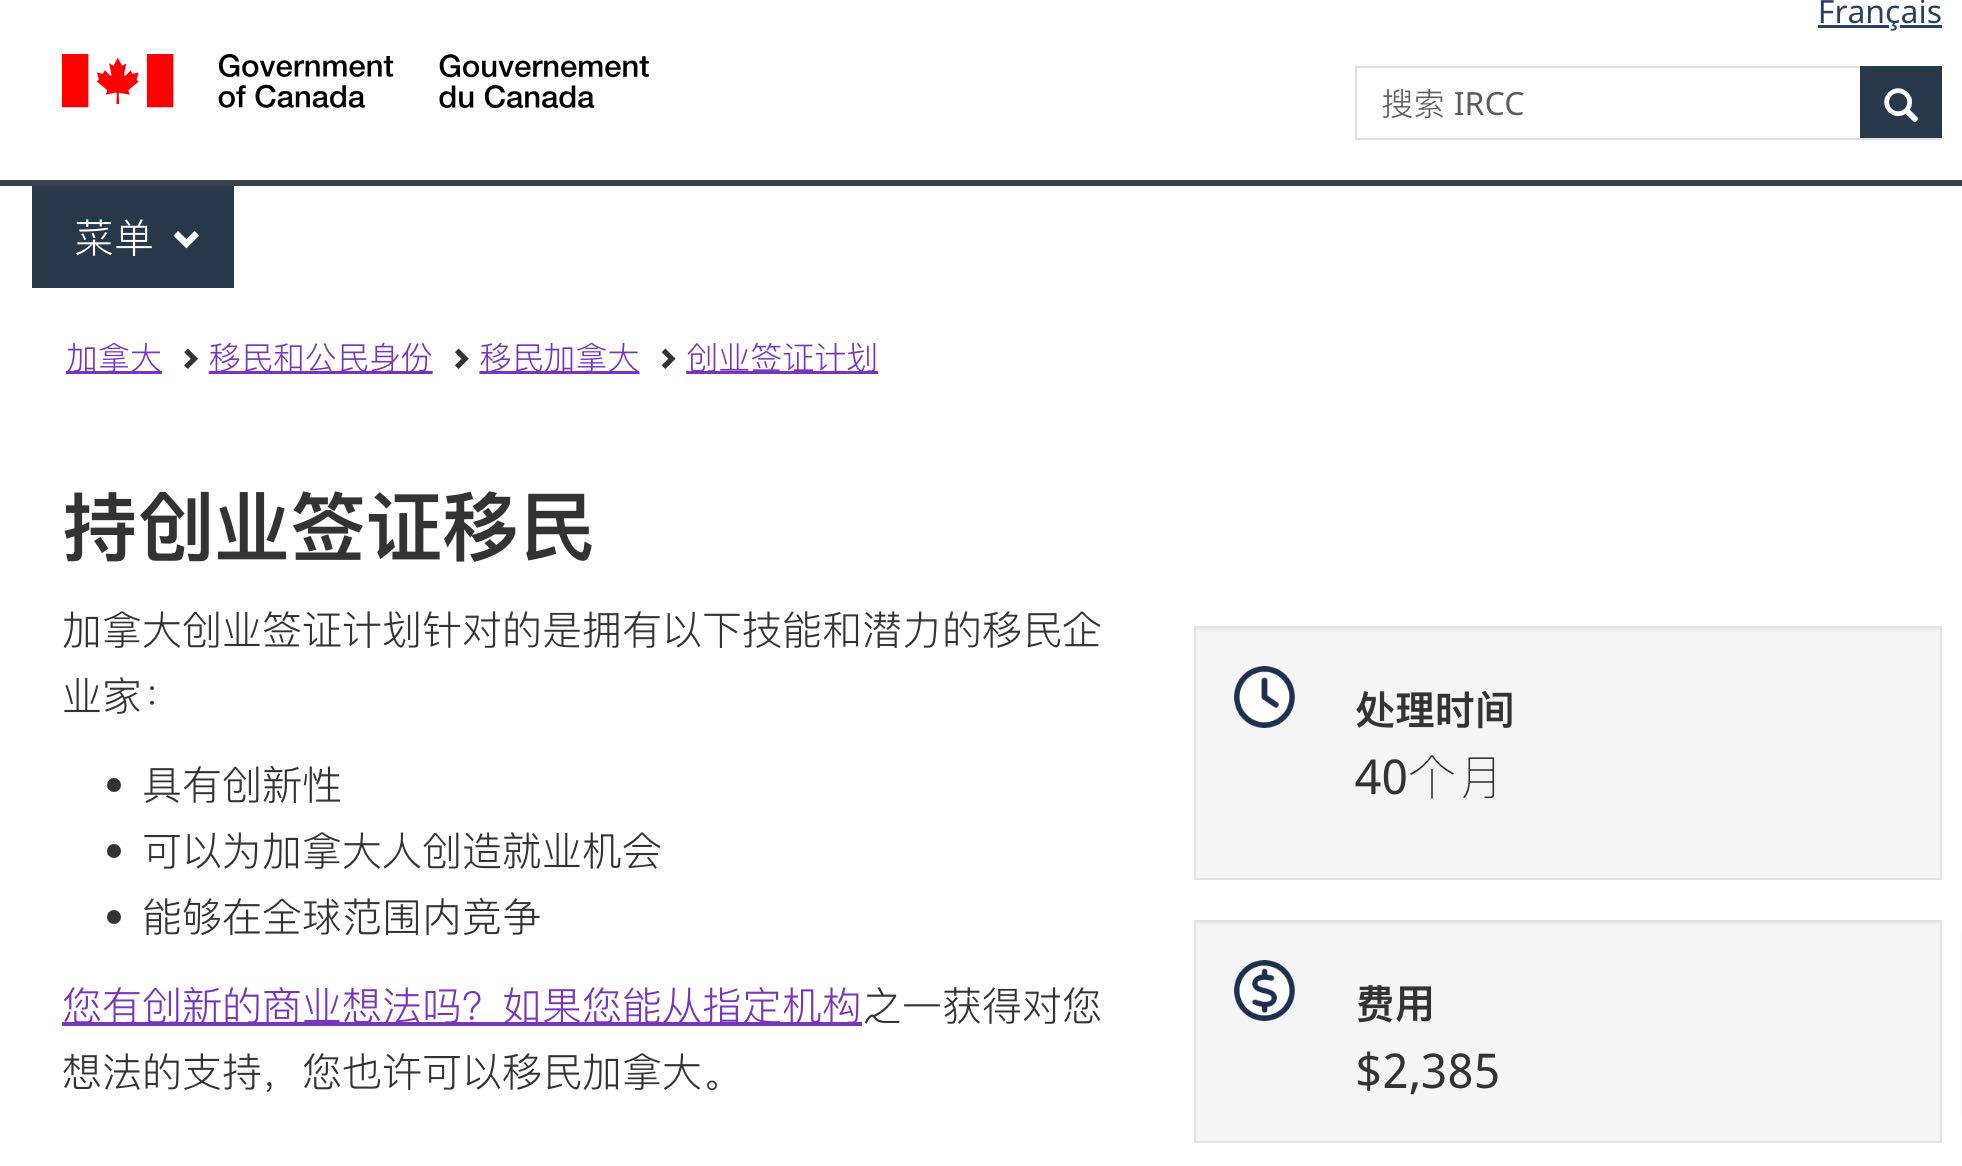The image size is (1962, 1166).
Task: Expand the 菜单 dropdown menu
Action: (x=132, y=237)
